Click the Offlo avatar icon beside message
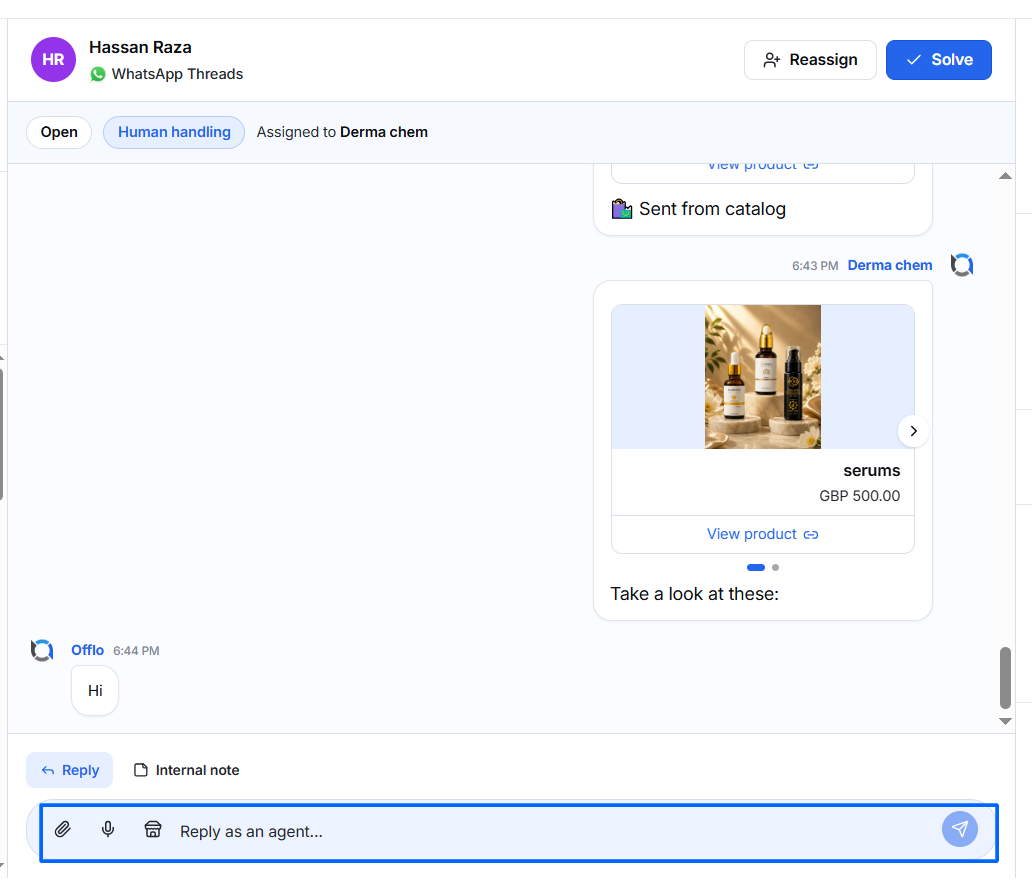 tap(42, 651)
